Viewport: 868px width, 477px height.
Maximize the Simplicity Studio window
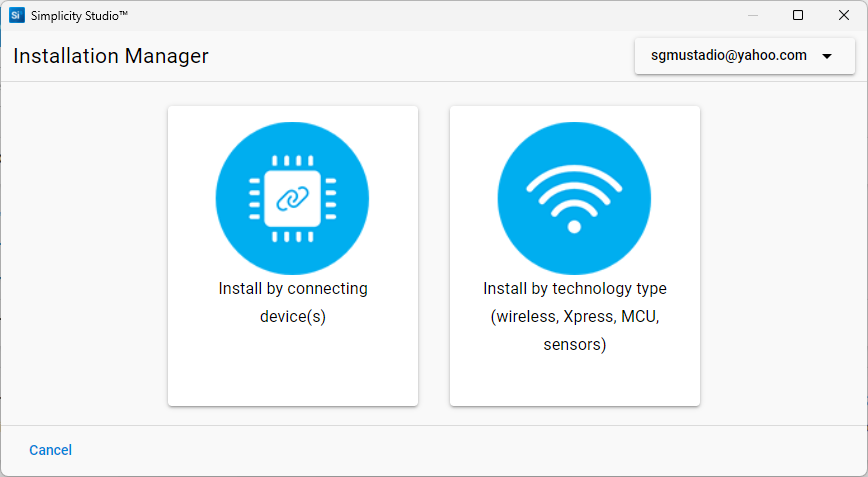pyautogui.click(x=798, y=15)
